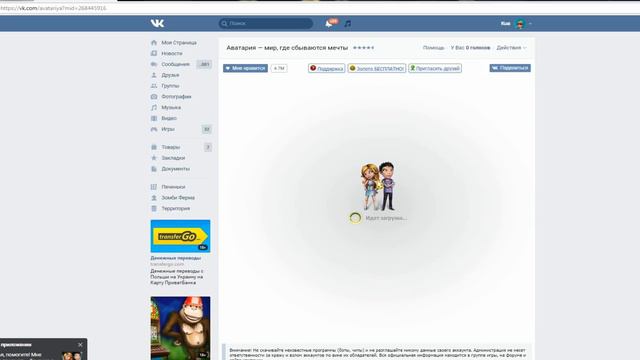Screen dimensions: 640x360
Task: Click the browser address bar URL
Action: point(53,8)
